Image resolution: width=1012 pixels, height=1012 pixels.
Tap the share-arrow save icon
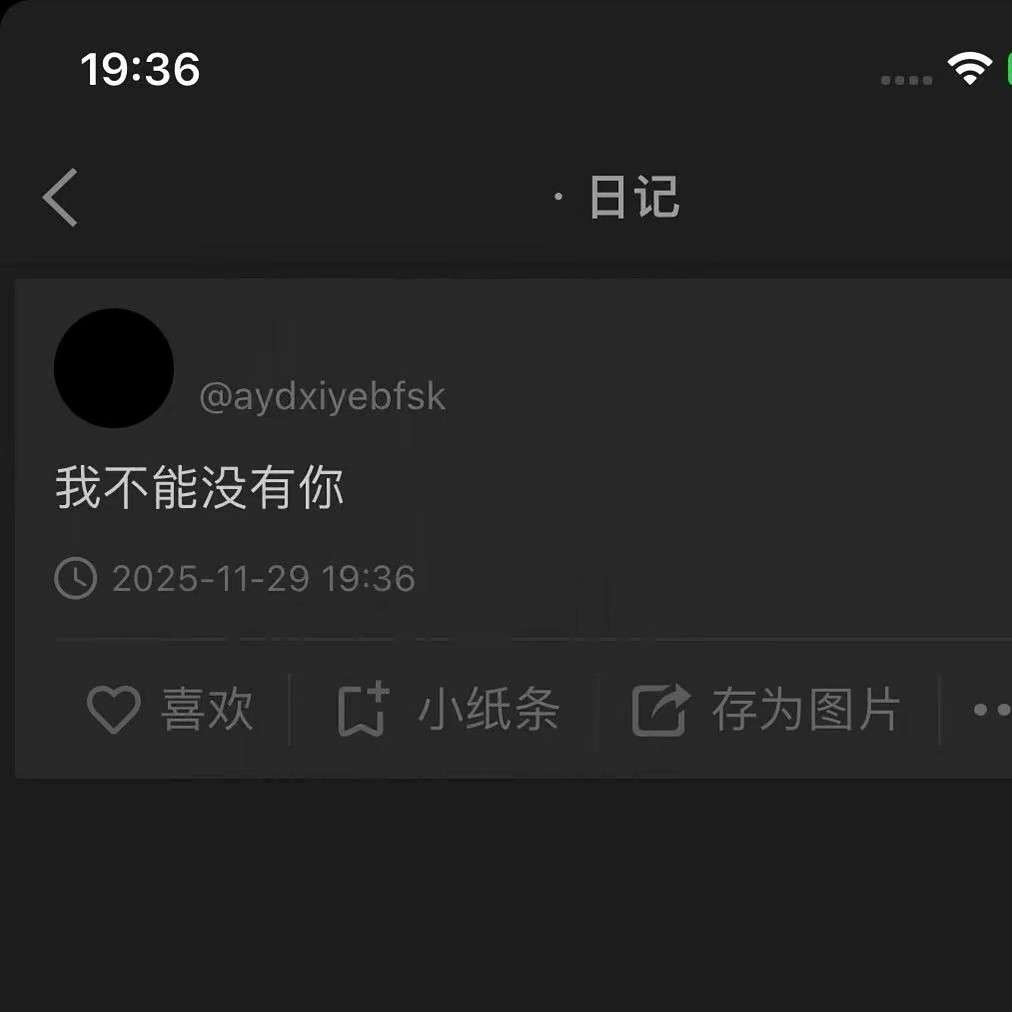click(661, 709)
